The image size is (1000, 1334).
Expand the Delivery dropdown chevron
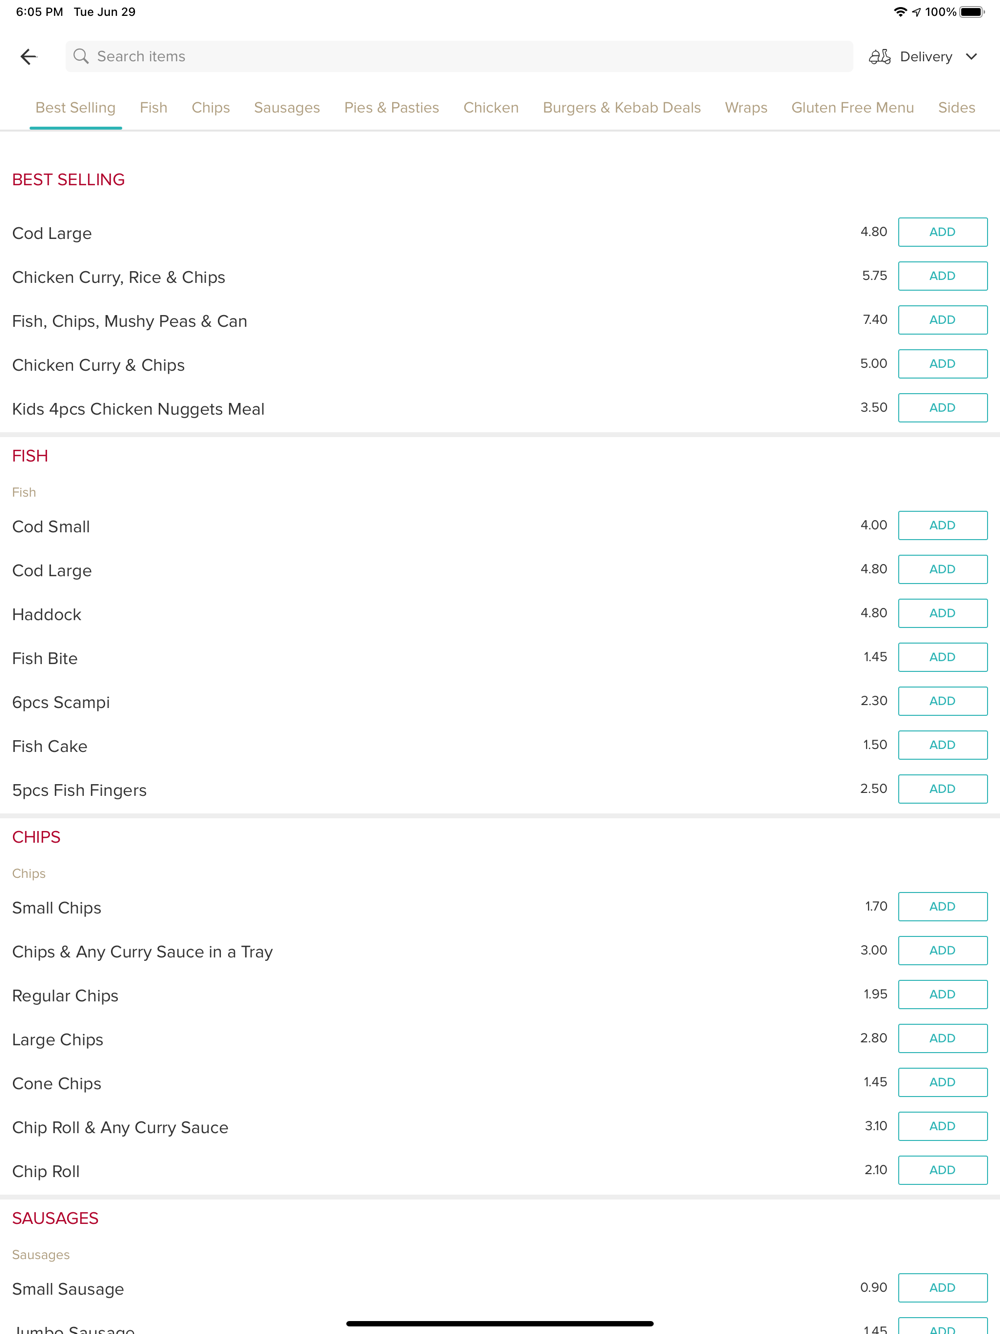pyautogui.click(x=971, y=57)
